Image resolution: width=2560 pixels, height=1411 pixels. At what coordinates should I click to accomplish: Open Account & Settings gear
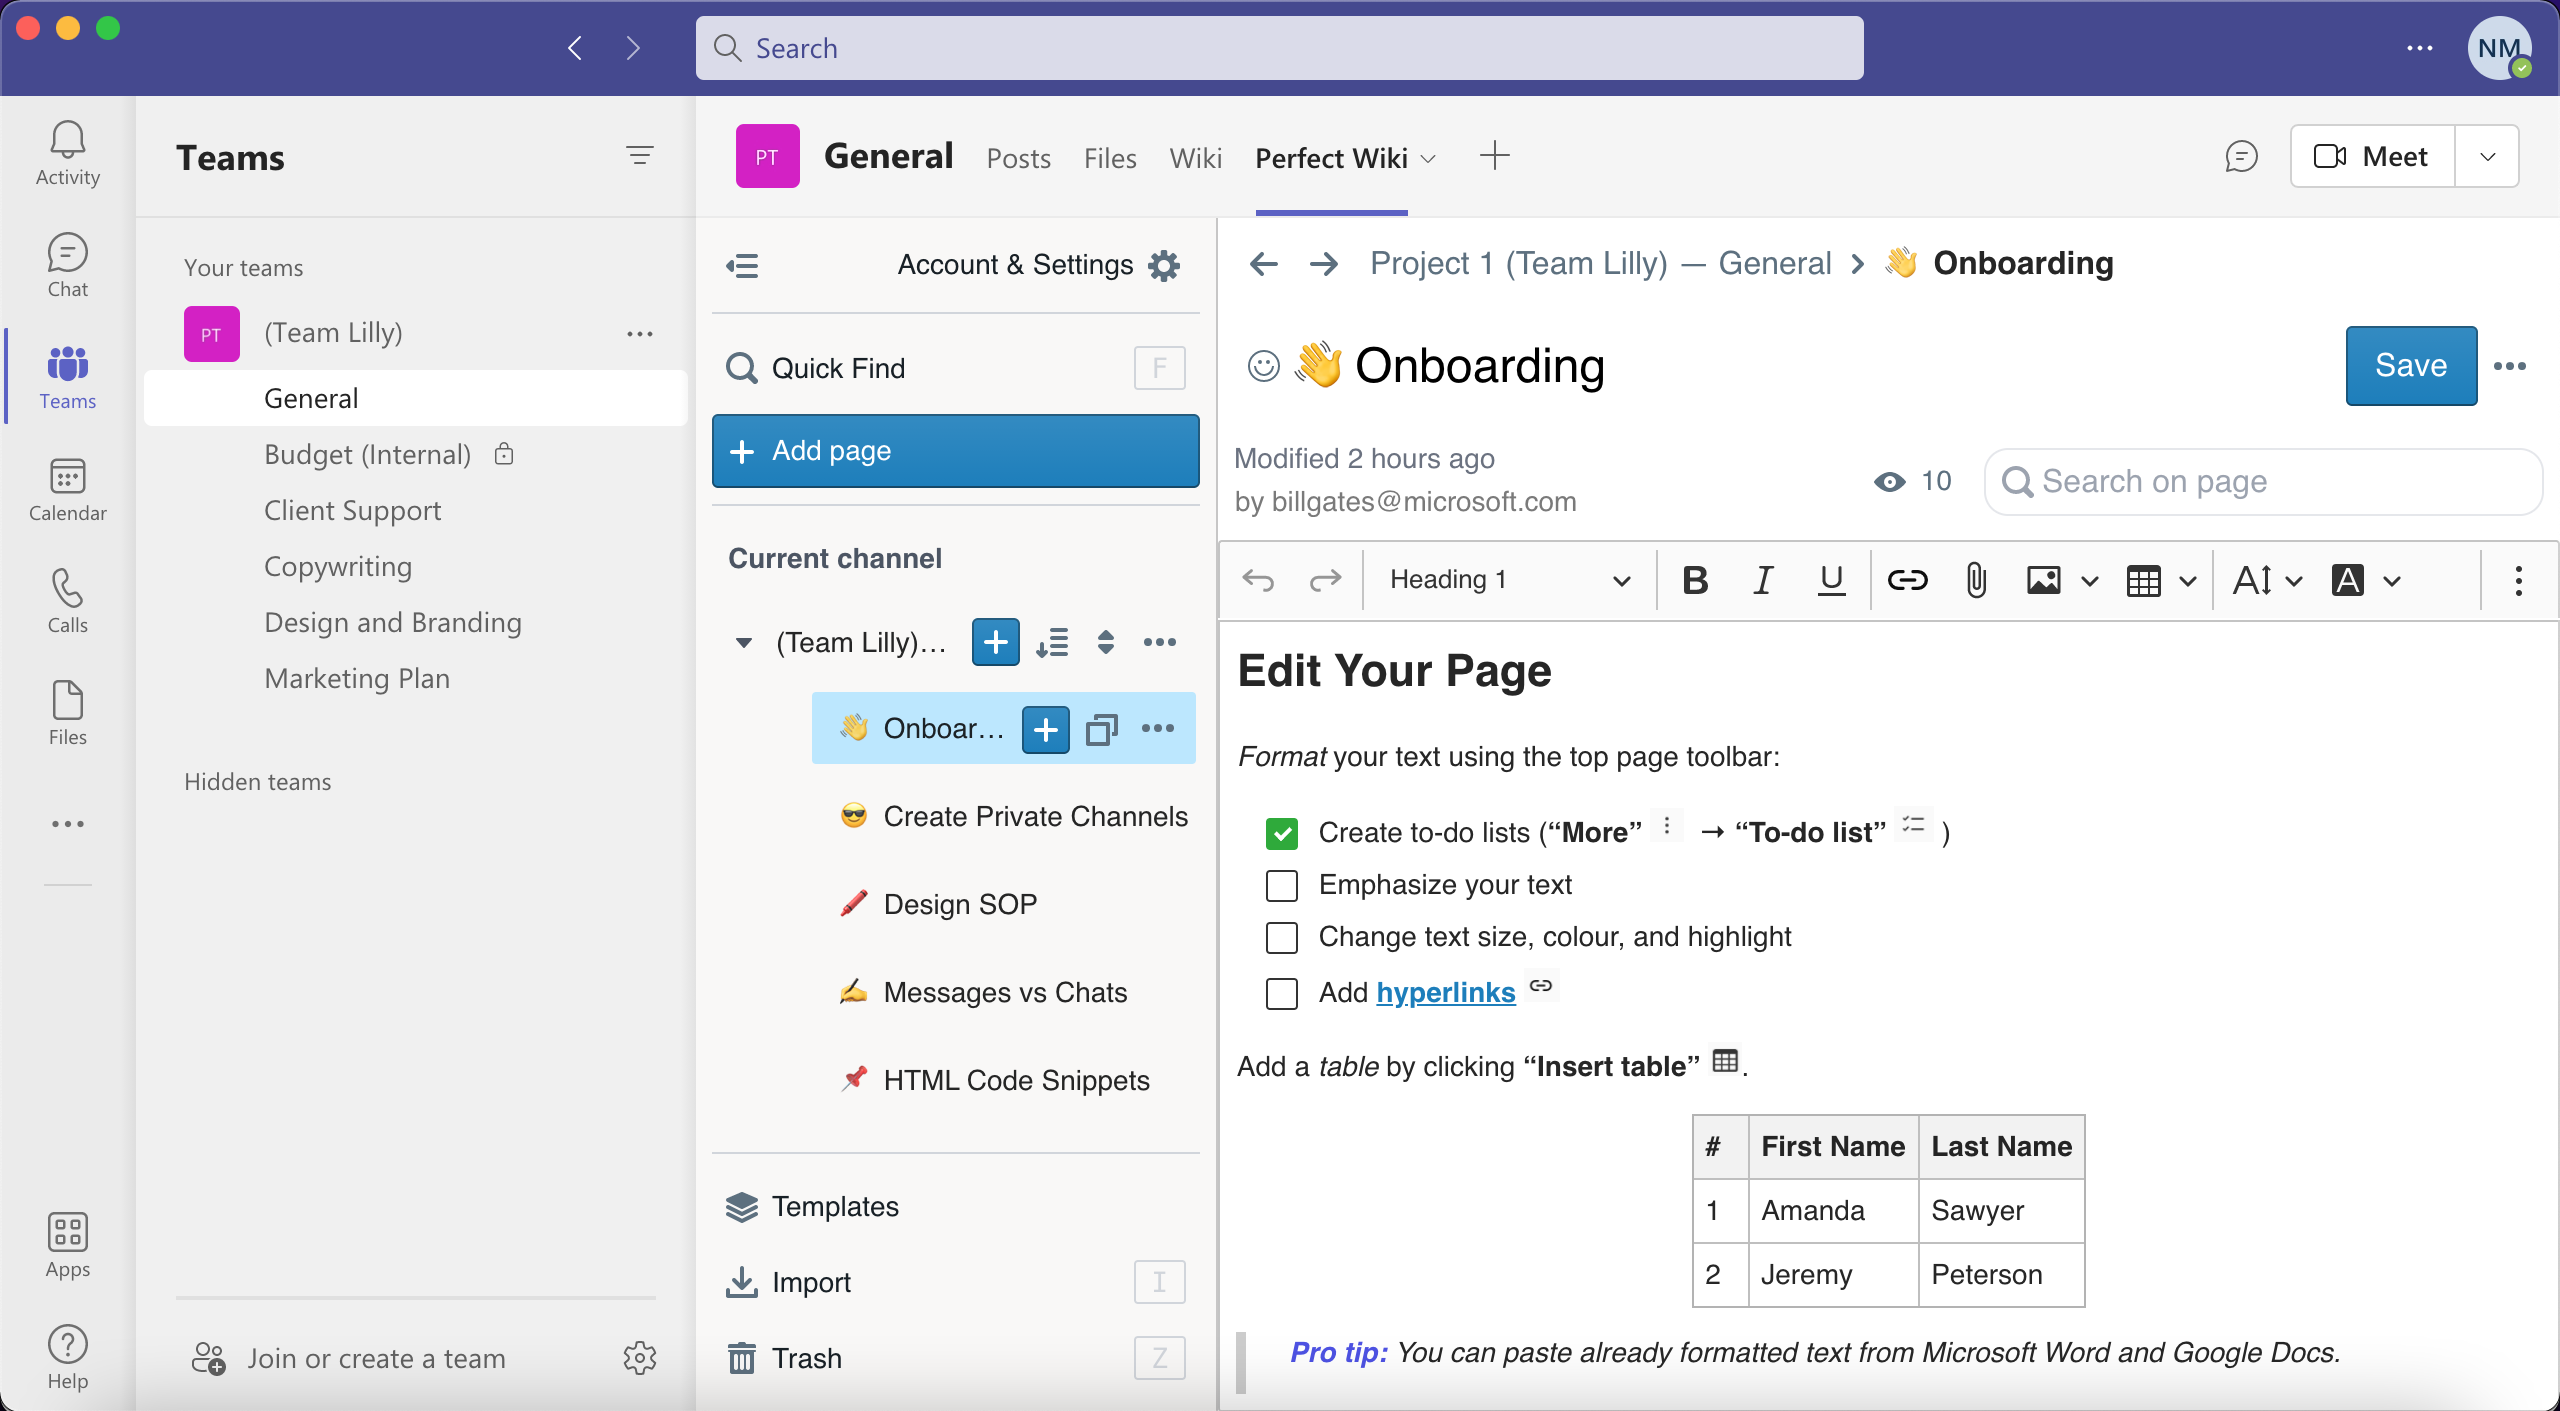pos(1164,265)
